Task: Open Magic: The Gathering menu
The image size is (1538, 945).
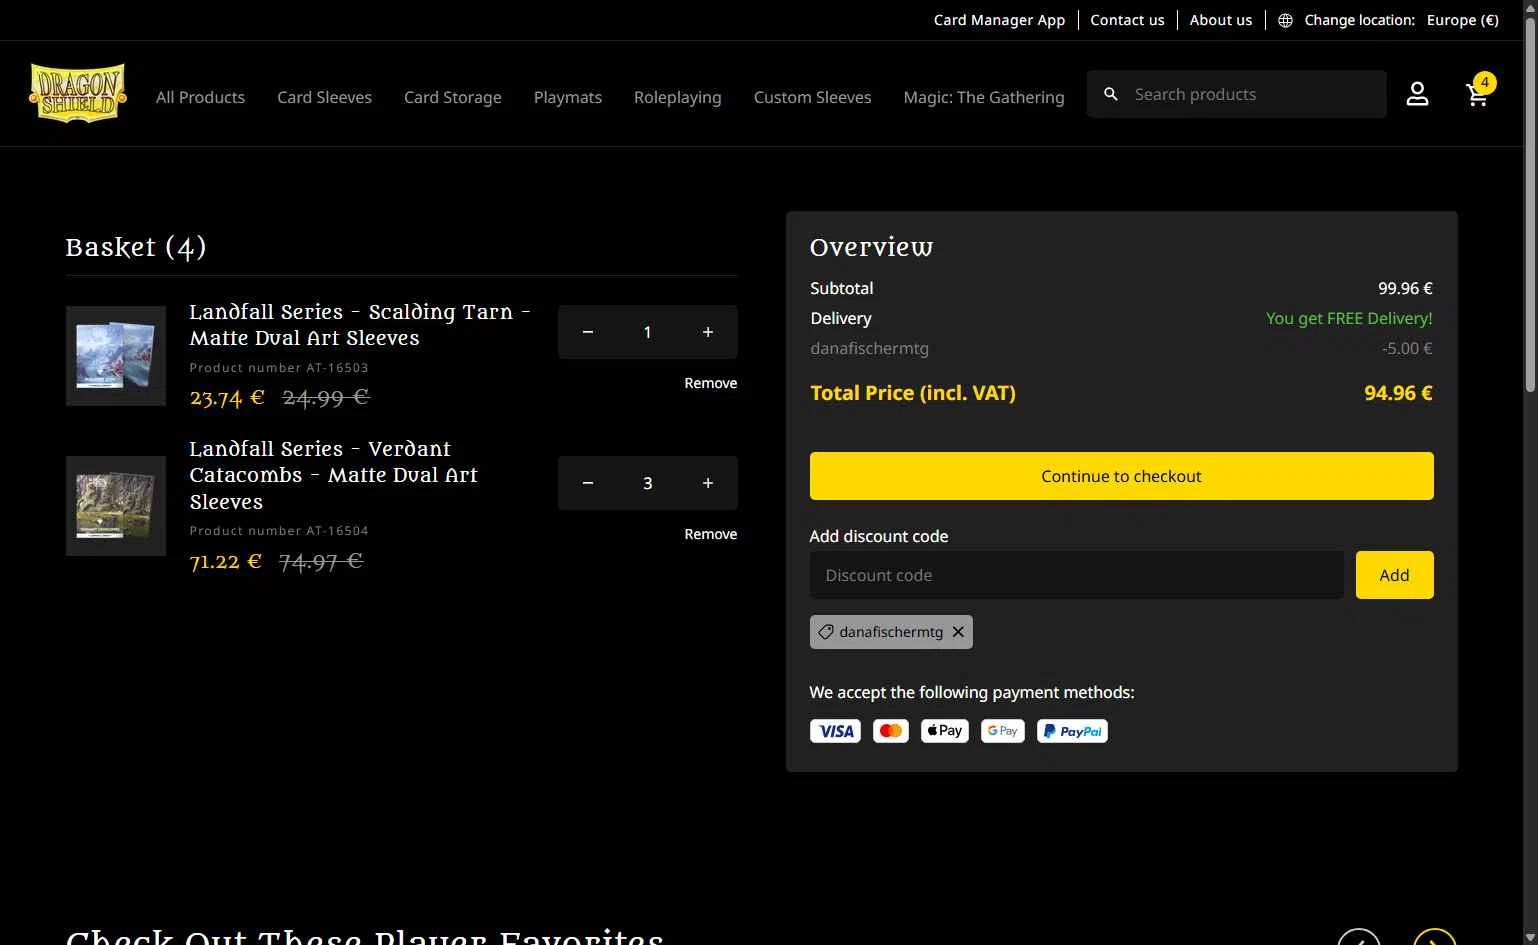Action: tap(984, 97)
